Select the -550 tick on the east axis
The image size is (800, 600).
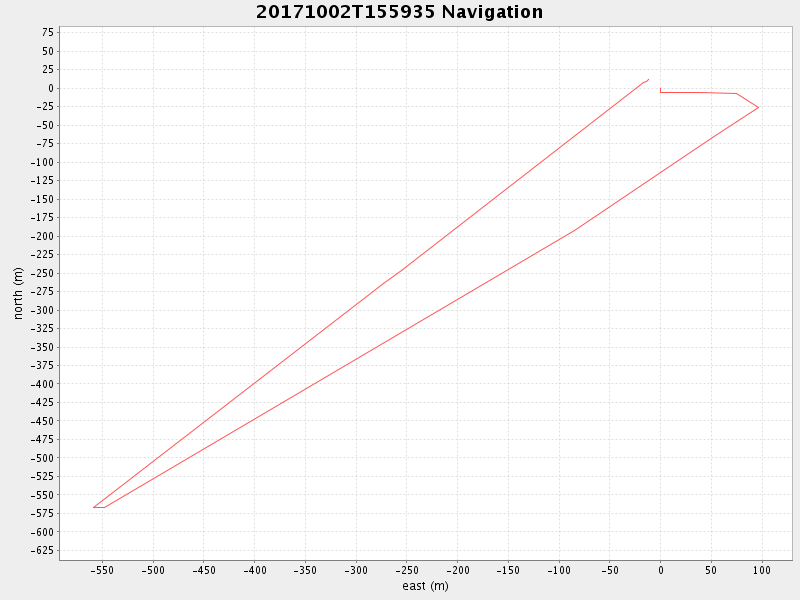pyautogui.click(x=101, y=570)
